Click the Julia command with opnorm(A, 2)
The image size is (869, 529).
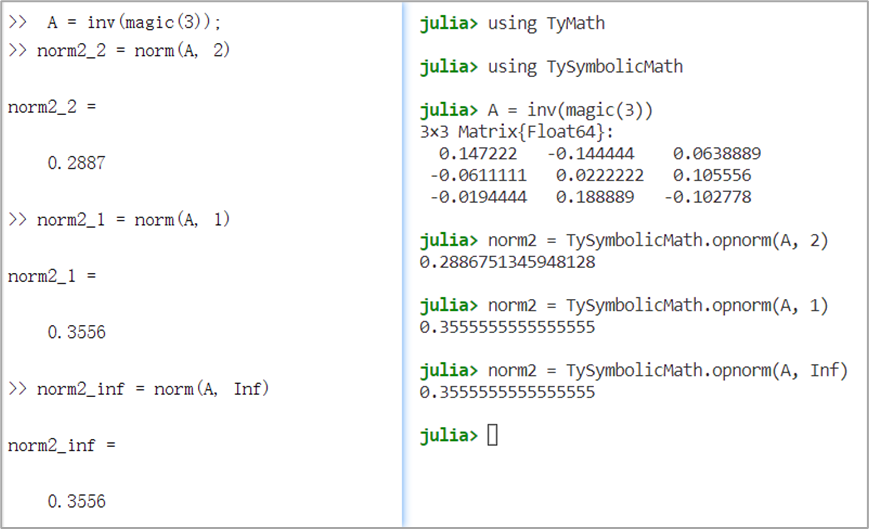pyautogui.click(x=658, y=240)
